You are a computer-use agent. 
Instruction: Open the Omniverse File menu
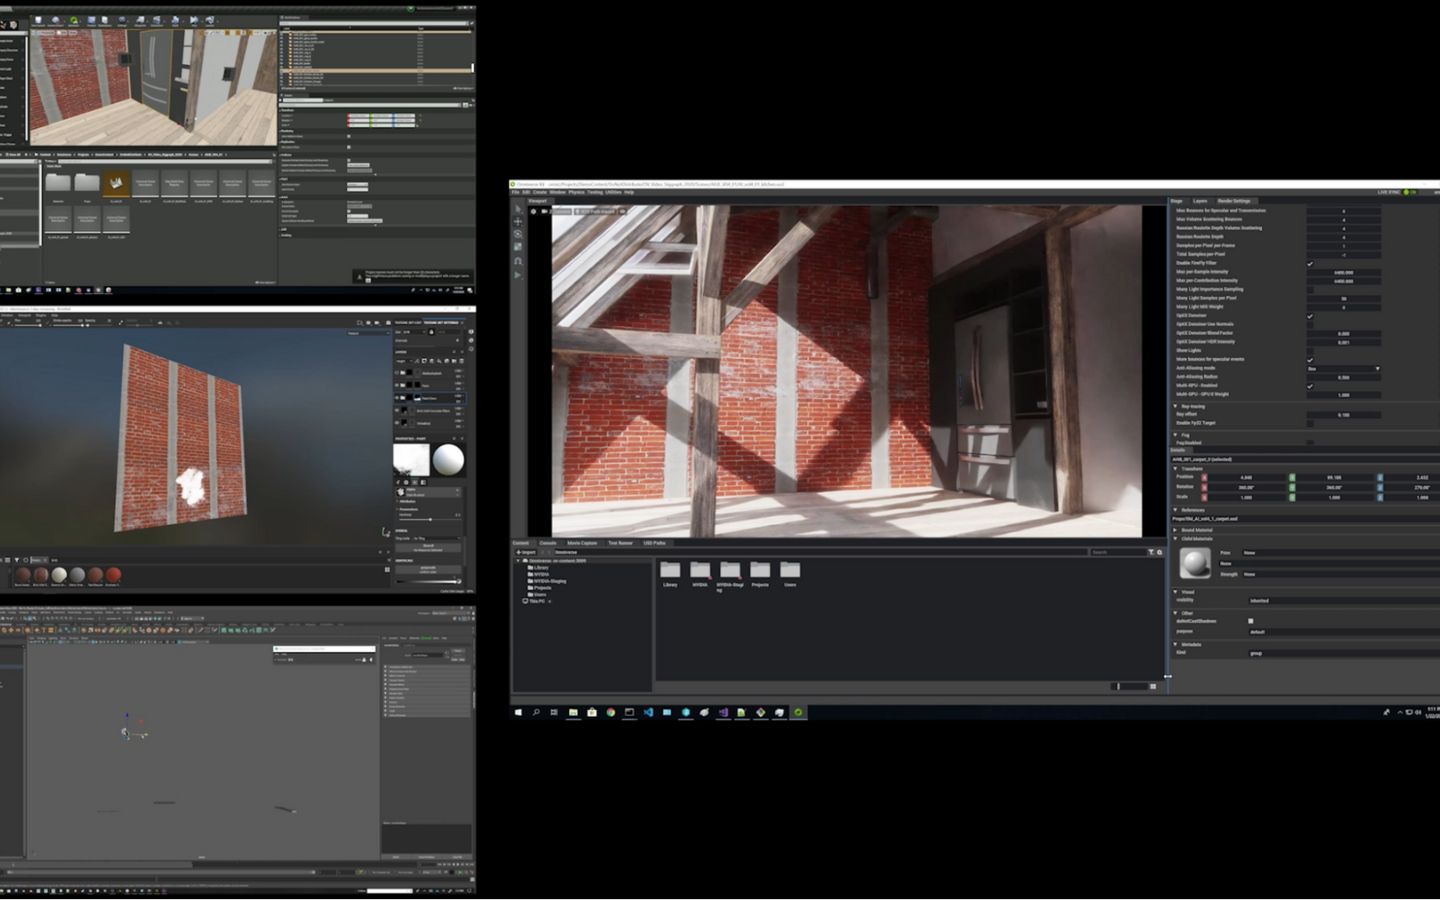tap(516, 192)
